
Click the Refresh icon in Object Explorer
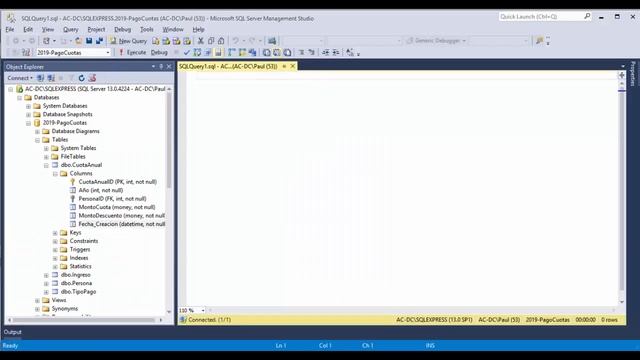82,78
